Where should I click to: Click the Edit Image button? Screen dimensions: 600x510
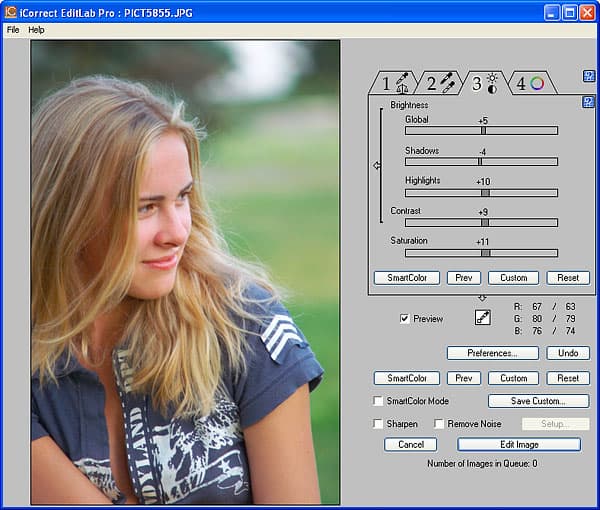(x=519, y=445)
